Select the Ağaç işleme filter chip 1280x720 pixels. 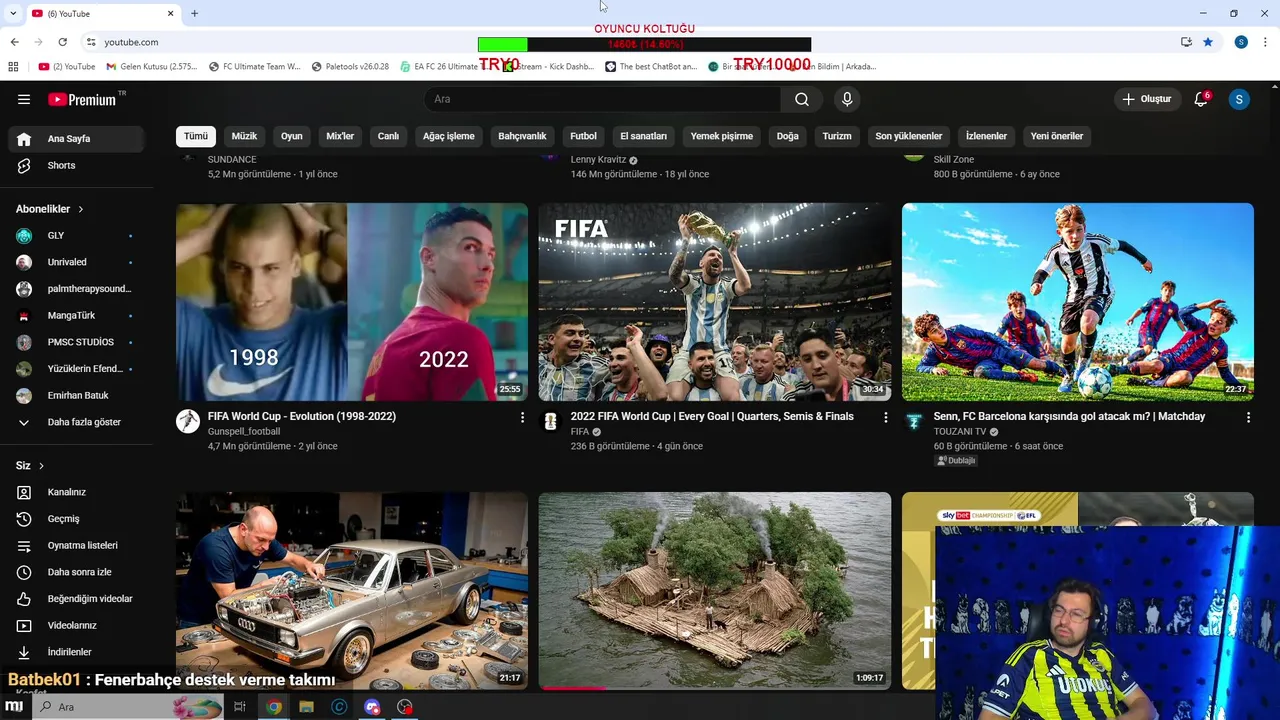(x=449, y=136)
